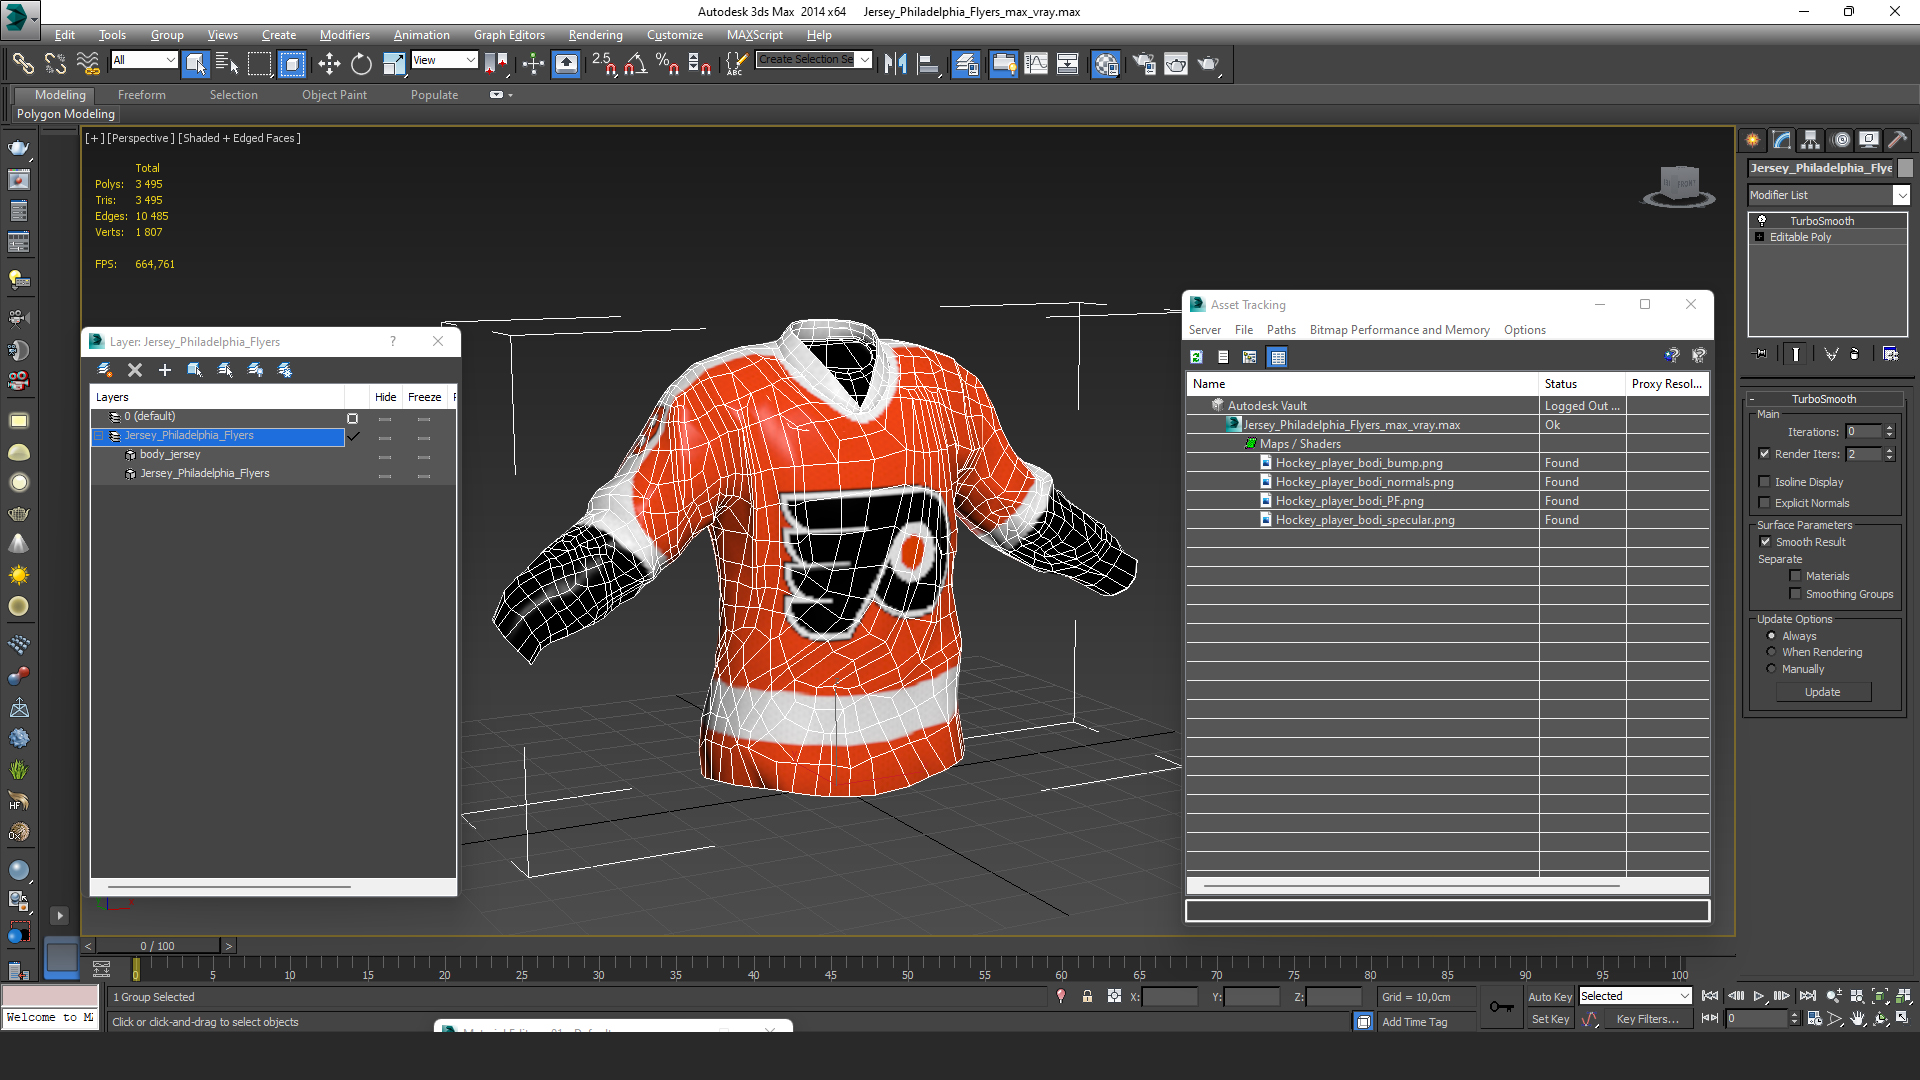1920x1080 pixels.
Task: Select Manually update option
Action: [x=1771, y=669]
